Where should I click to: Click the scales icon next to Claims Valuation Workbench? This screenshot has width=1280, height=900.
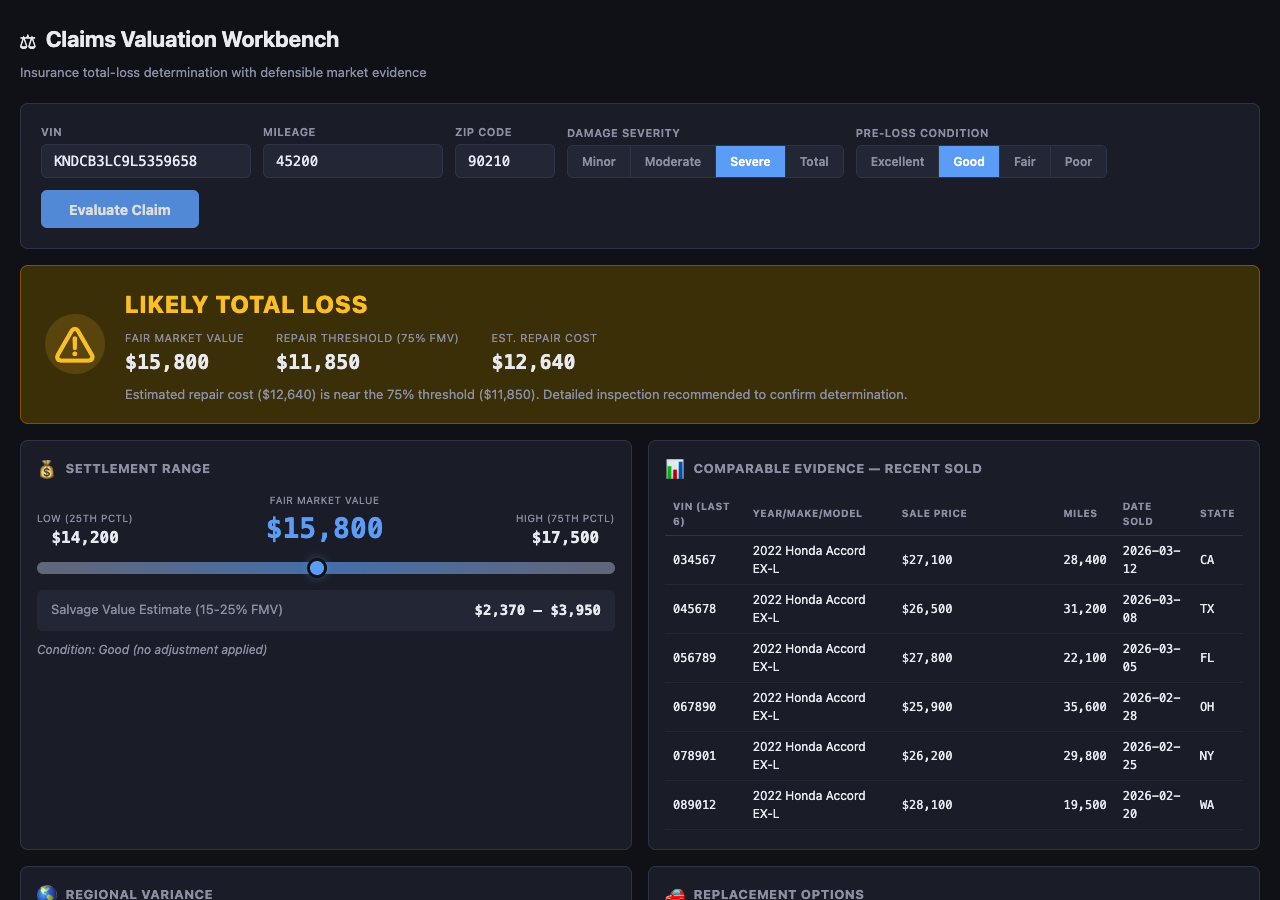(x=27, y=40)
